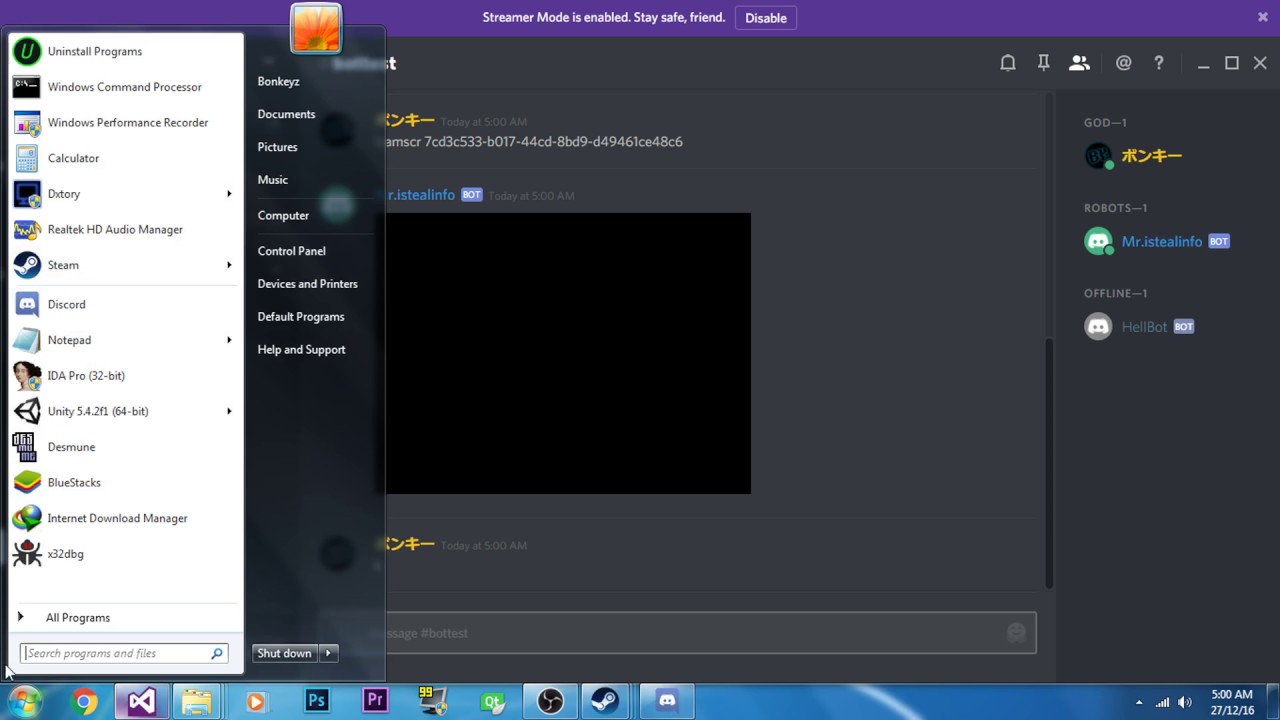Open Windows Performance Recorder

pos(125,122)
